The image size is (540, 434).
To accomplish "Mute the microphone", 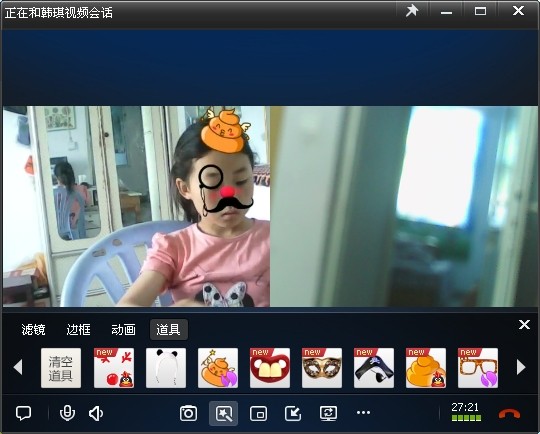I will coord(67,413).
